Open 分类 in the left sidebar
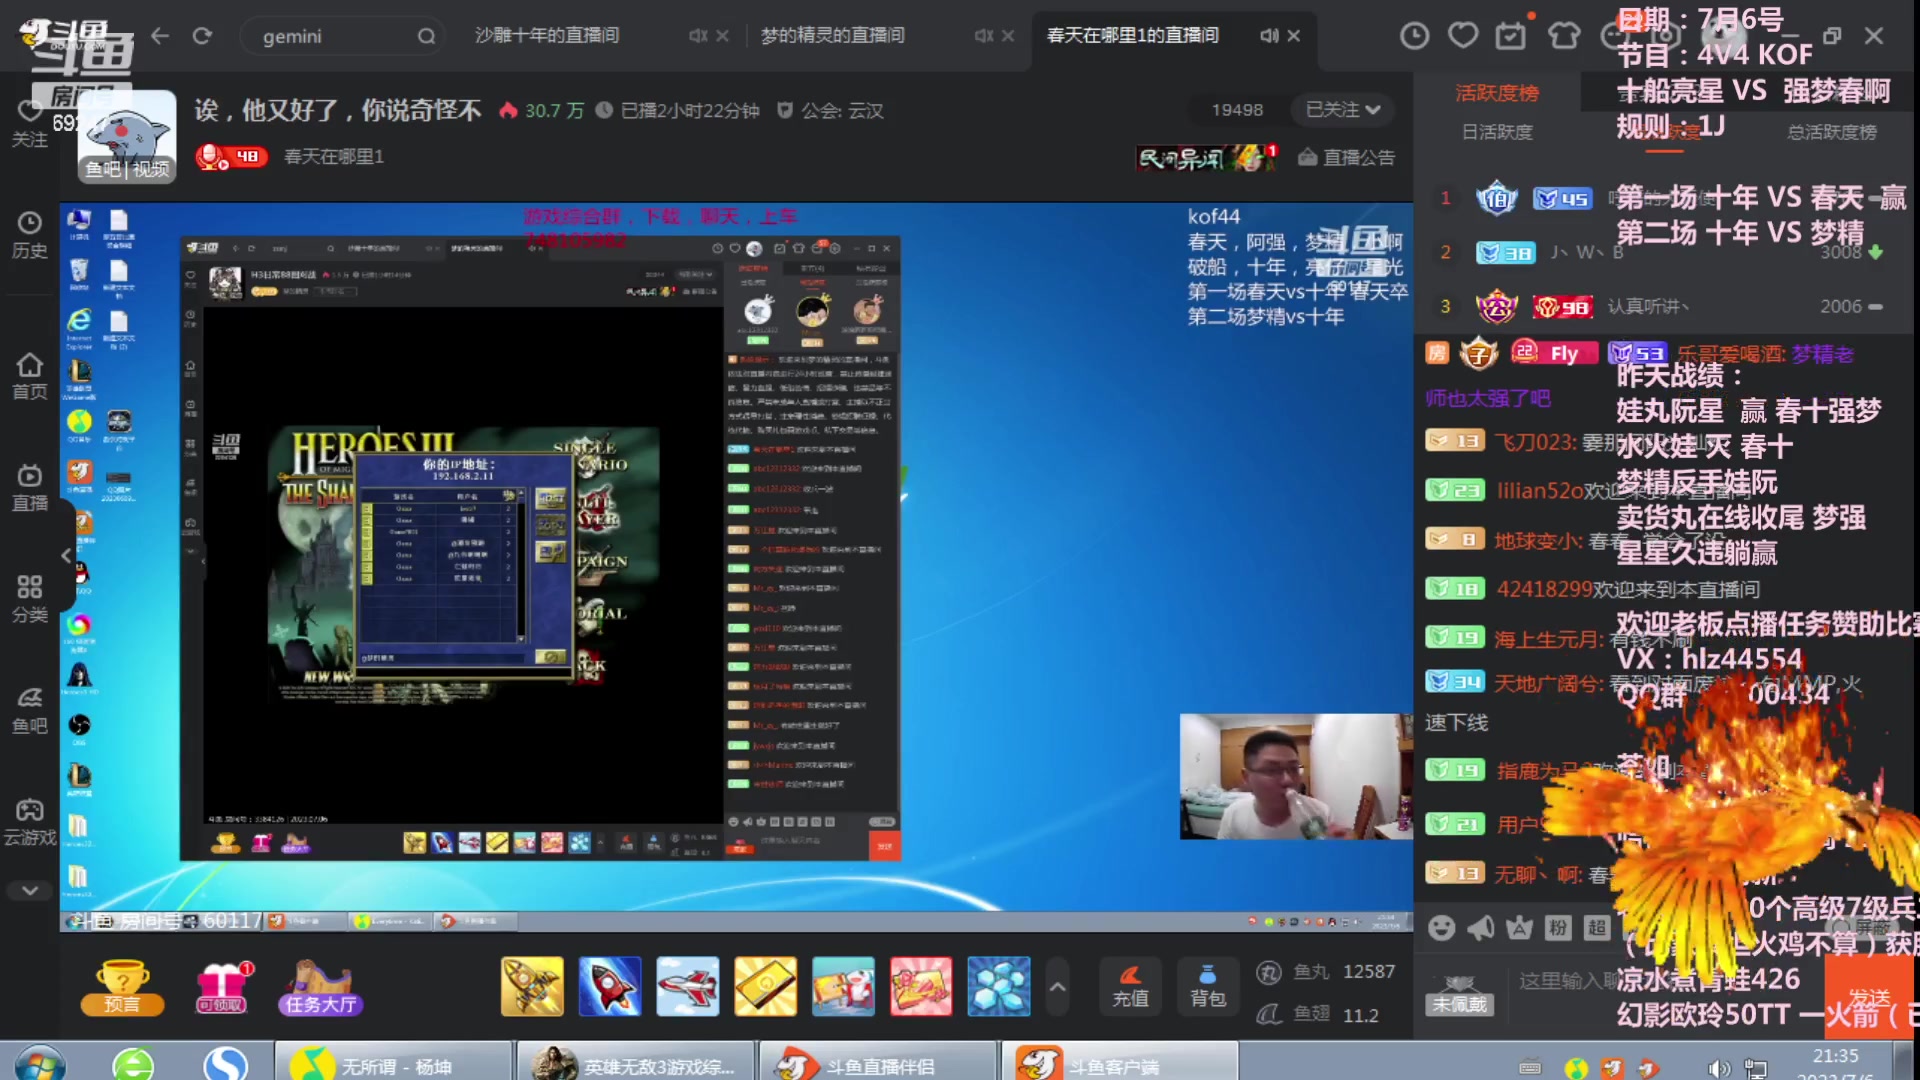Image resolution: width=1920 pixels, height=1080 pixels. point(29,599)
